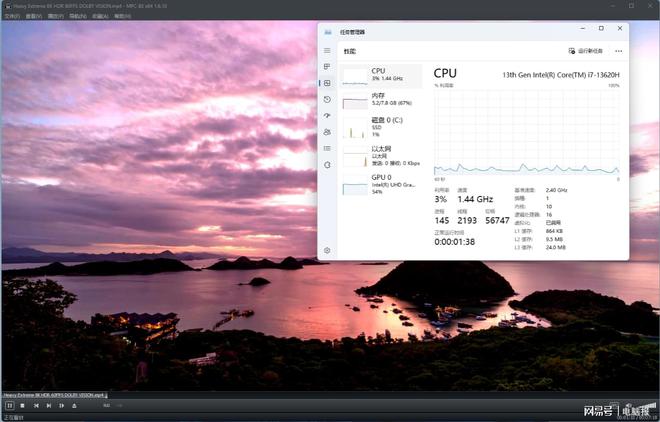660x422 pixels.
Task: Click the 1.44 GHz speed value
Action: click(475, 199)
